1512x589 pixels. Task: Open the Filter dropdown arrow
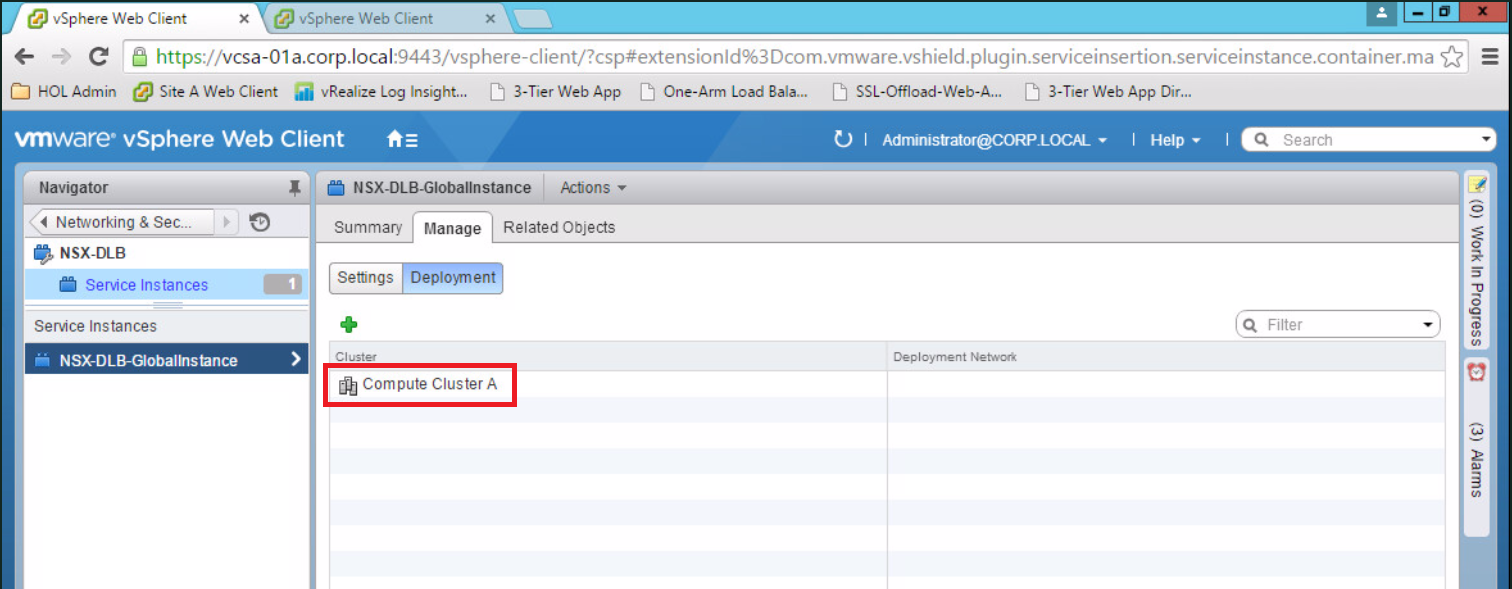coord(1428,325)
